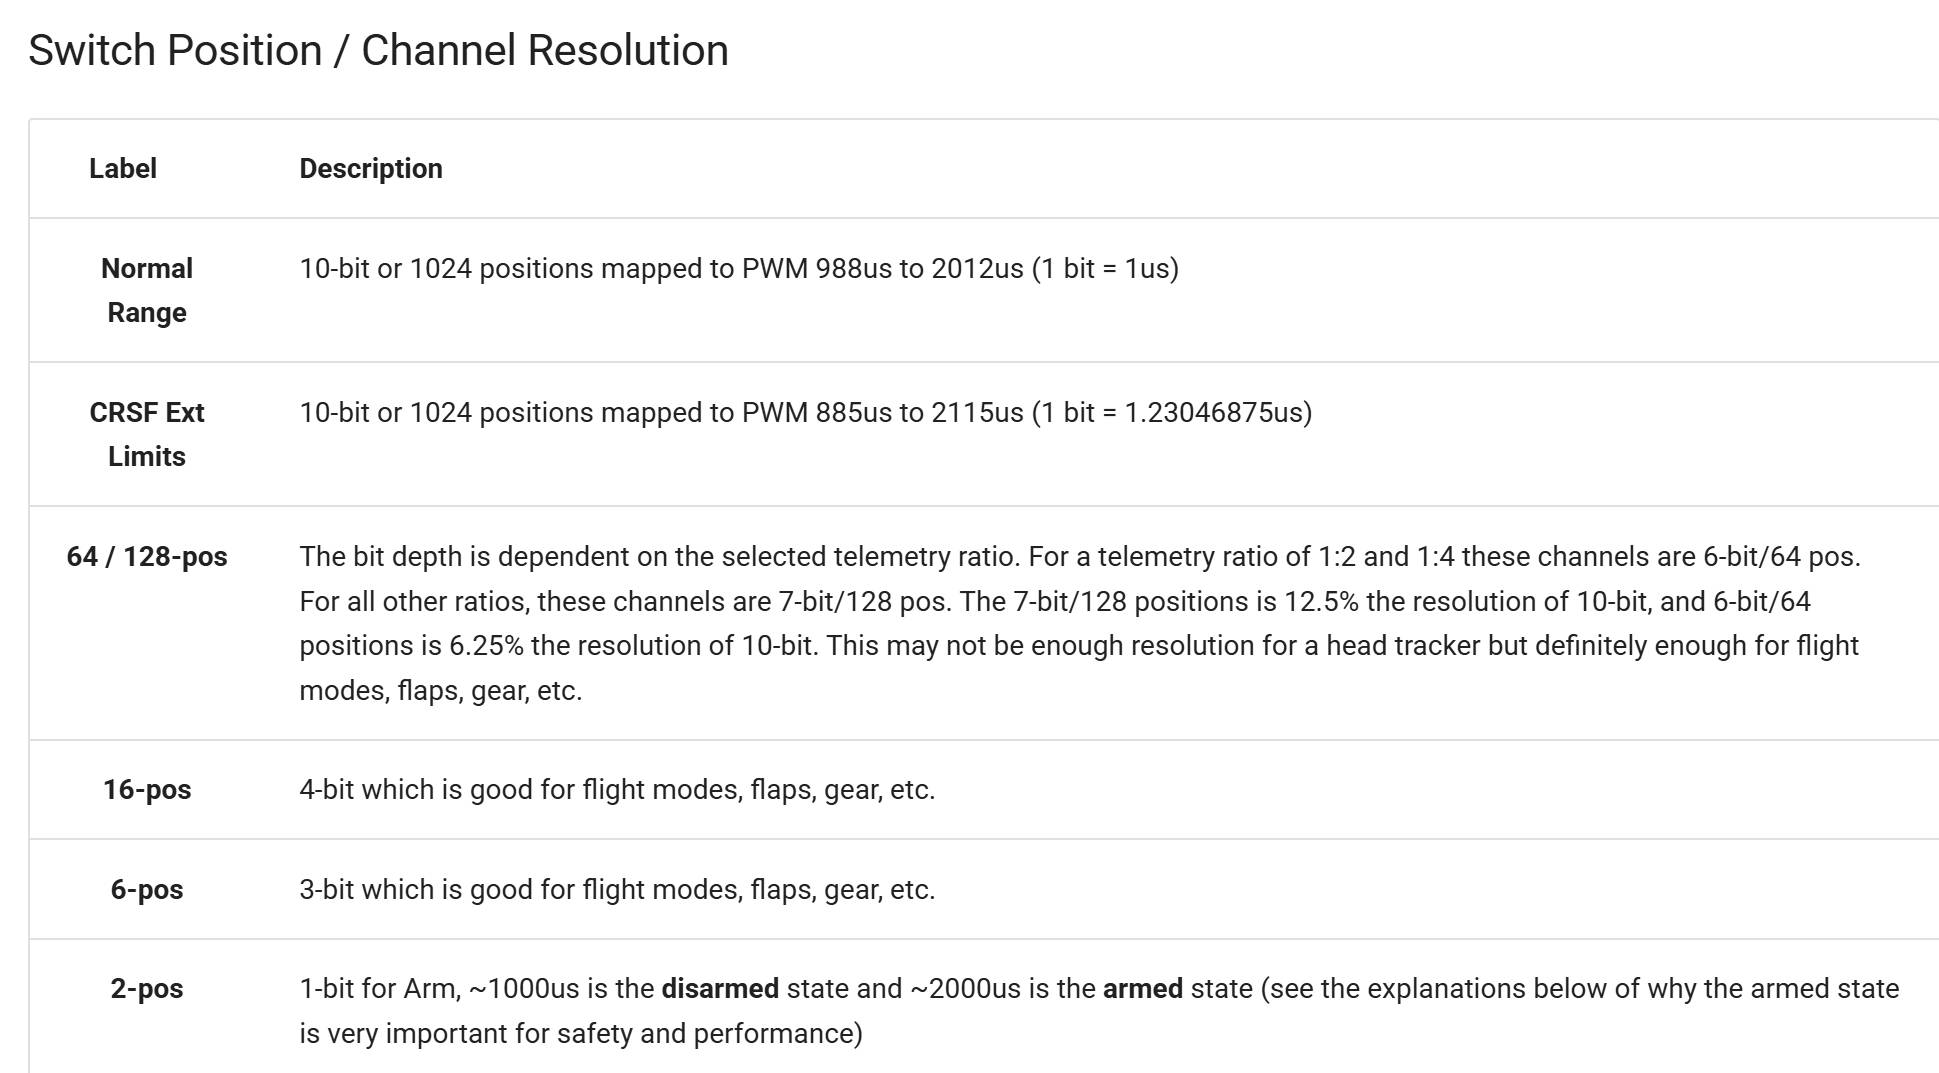This screenshot has width=1939, height=1073.
Task: Click the Normal Range PWM 988us description
Action: (x=739, y=268)
